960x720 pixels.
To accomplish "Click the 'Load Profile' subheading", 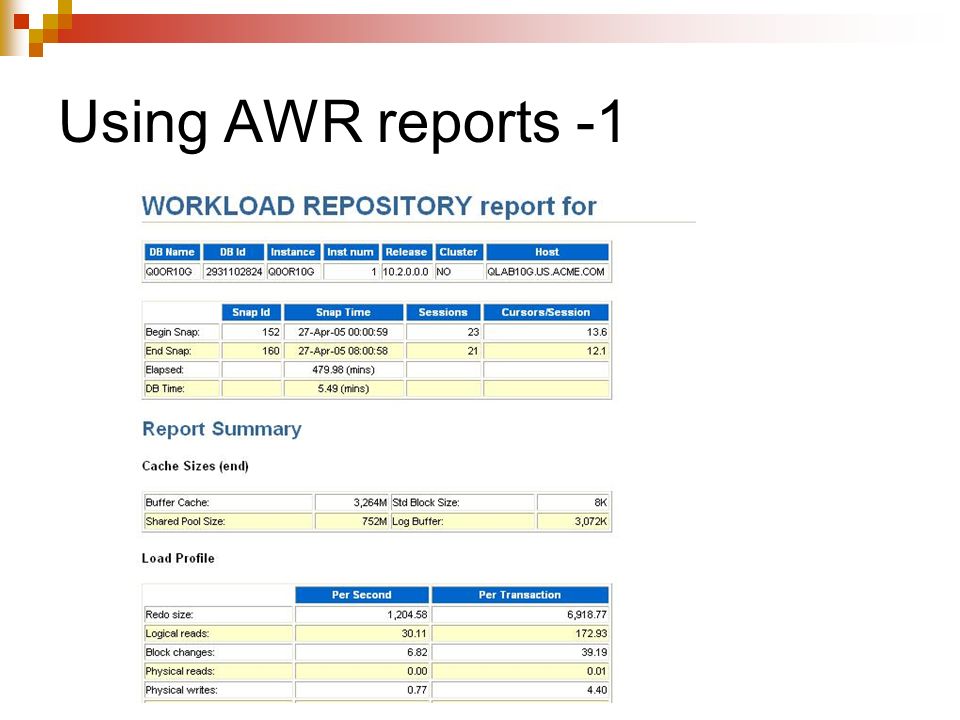I will [178, 558].
